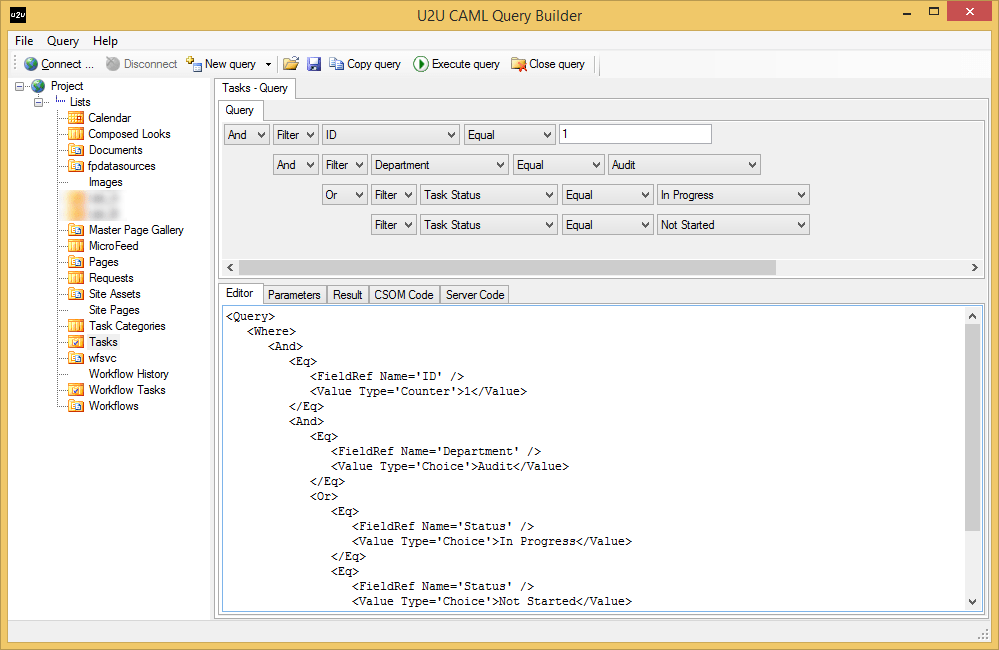Viewport: 999px width, 650px height.
Task: Click the editor vertical scrollbar thumb
Action: (x=972, y=427)
